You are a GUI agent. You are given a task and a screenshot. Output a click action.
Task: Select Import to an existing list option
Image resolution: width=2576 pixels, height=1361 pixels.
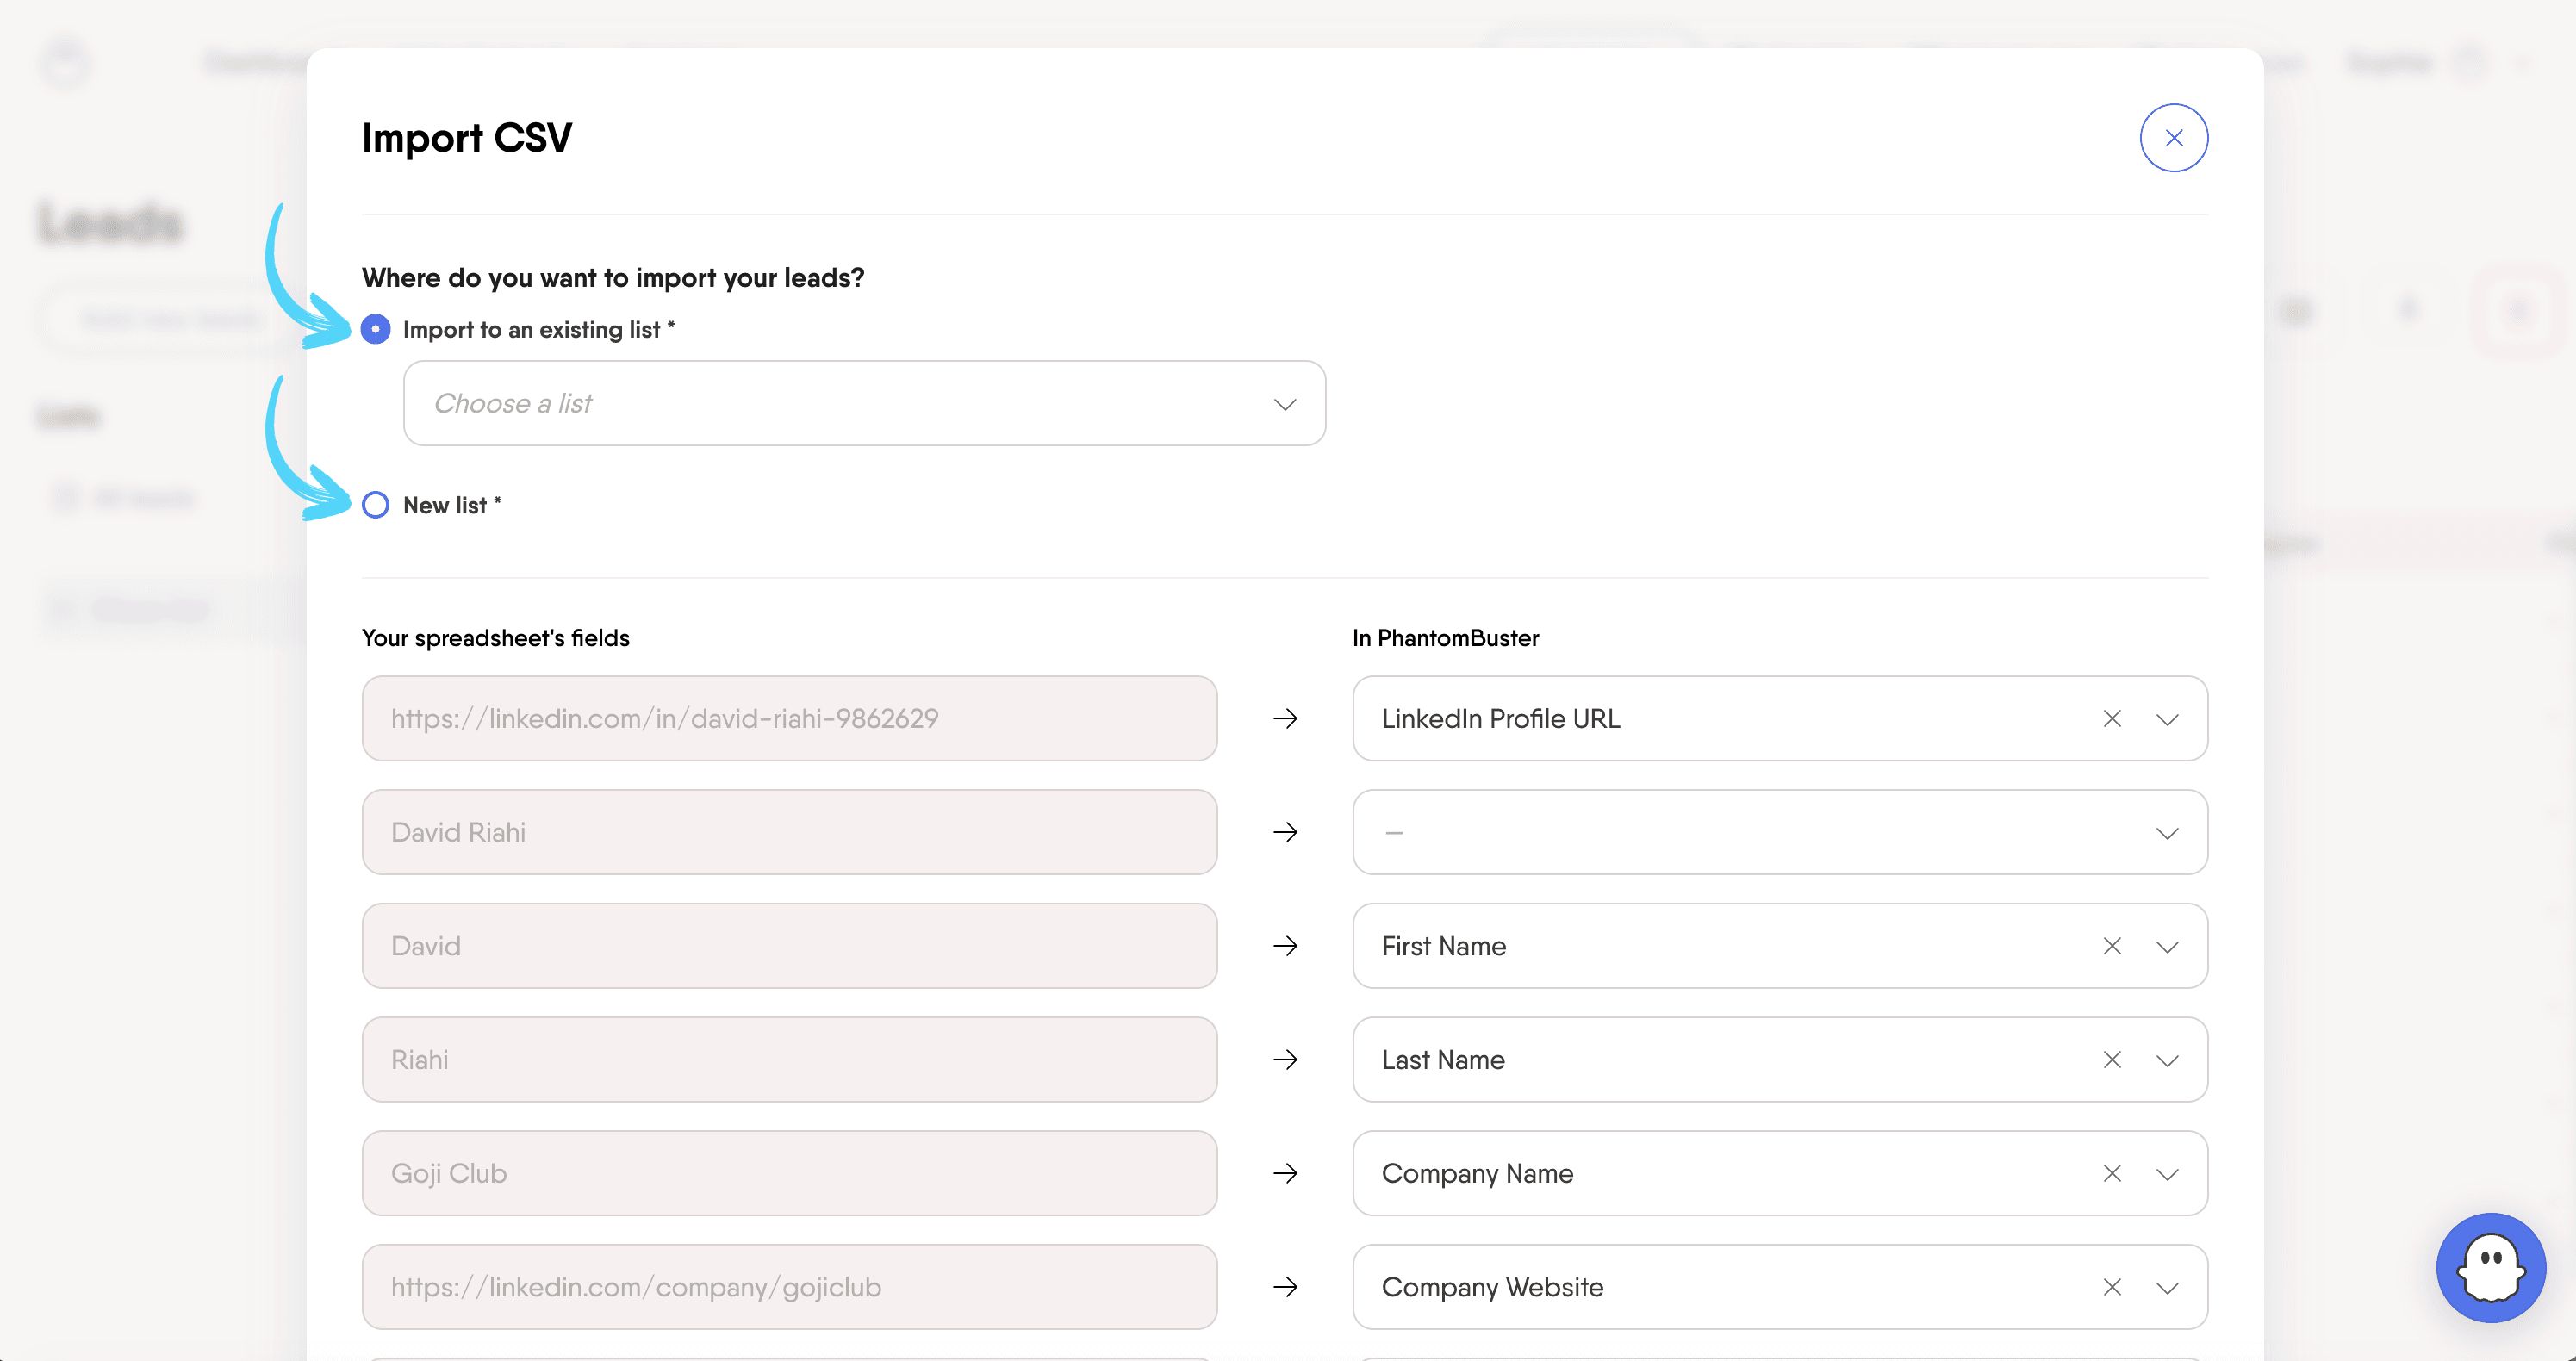[376, 329]
